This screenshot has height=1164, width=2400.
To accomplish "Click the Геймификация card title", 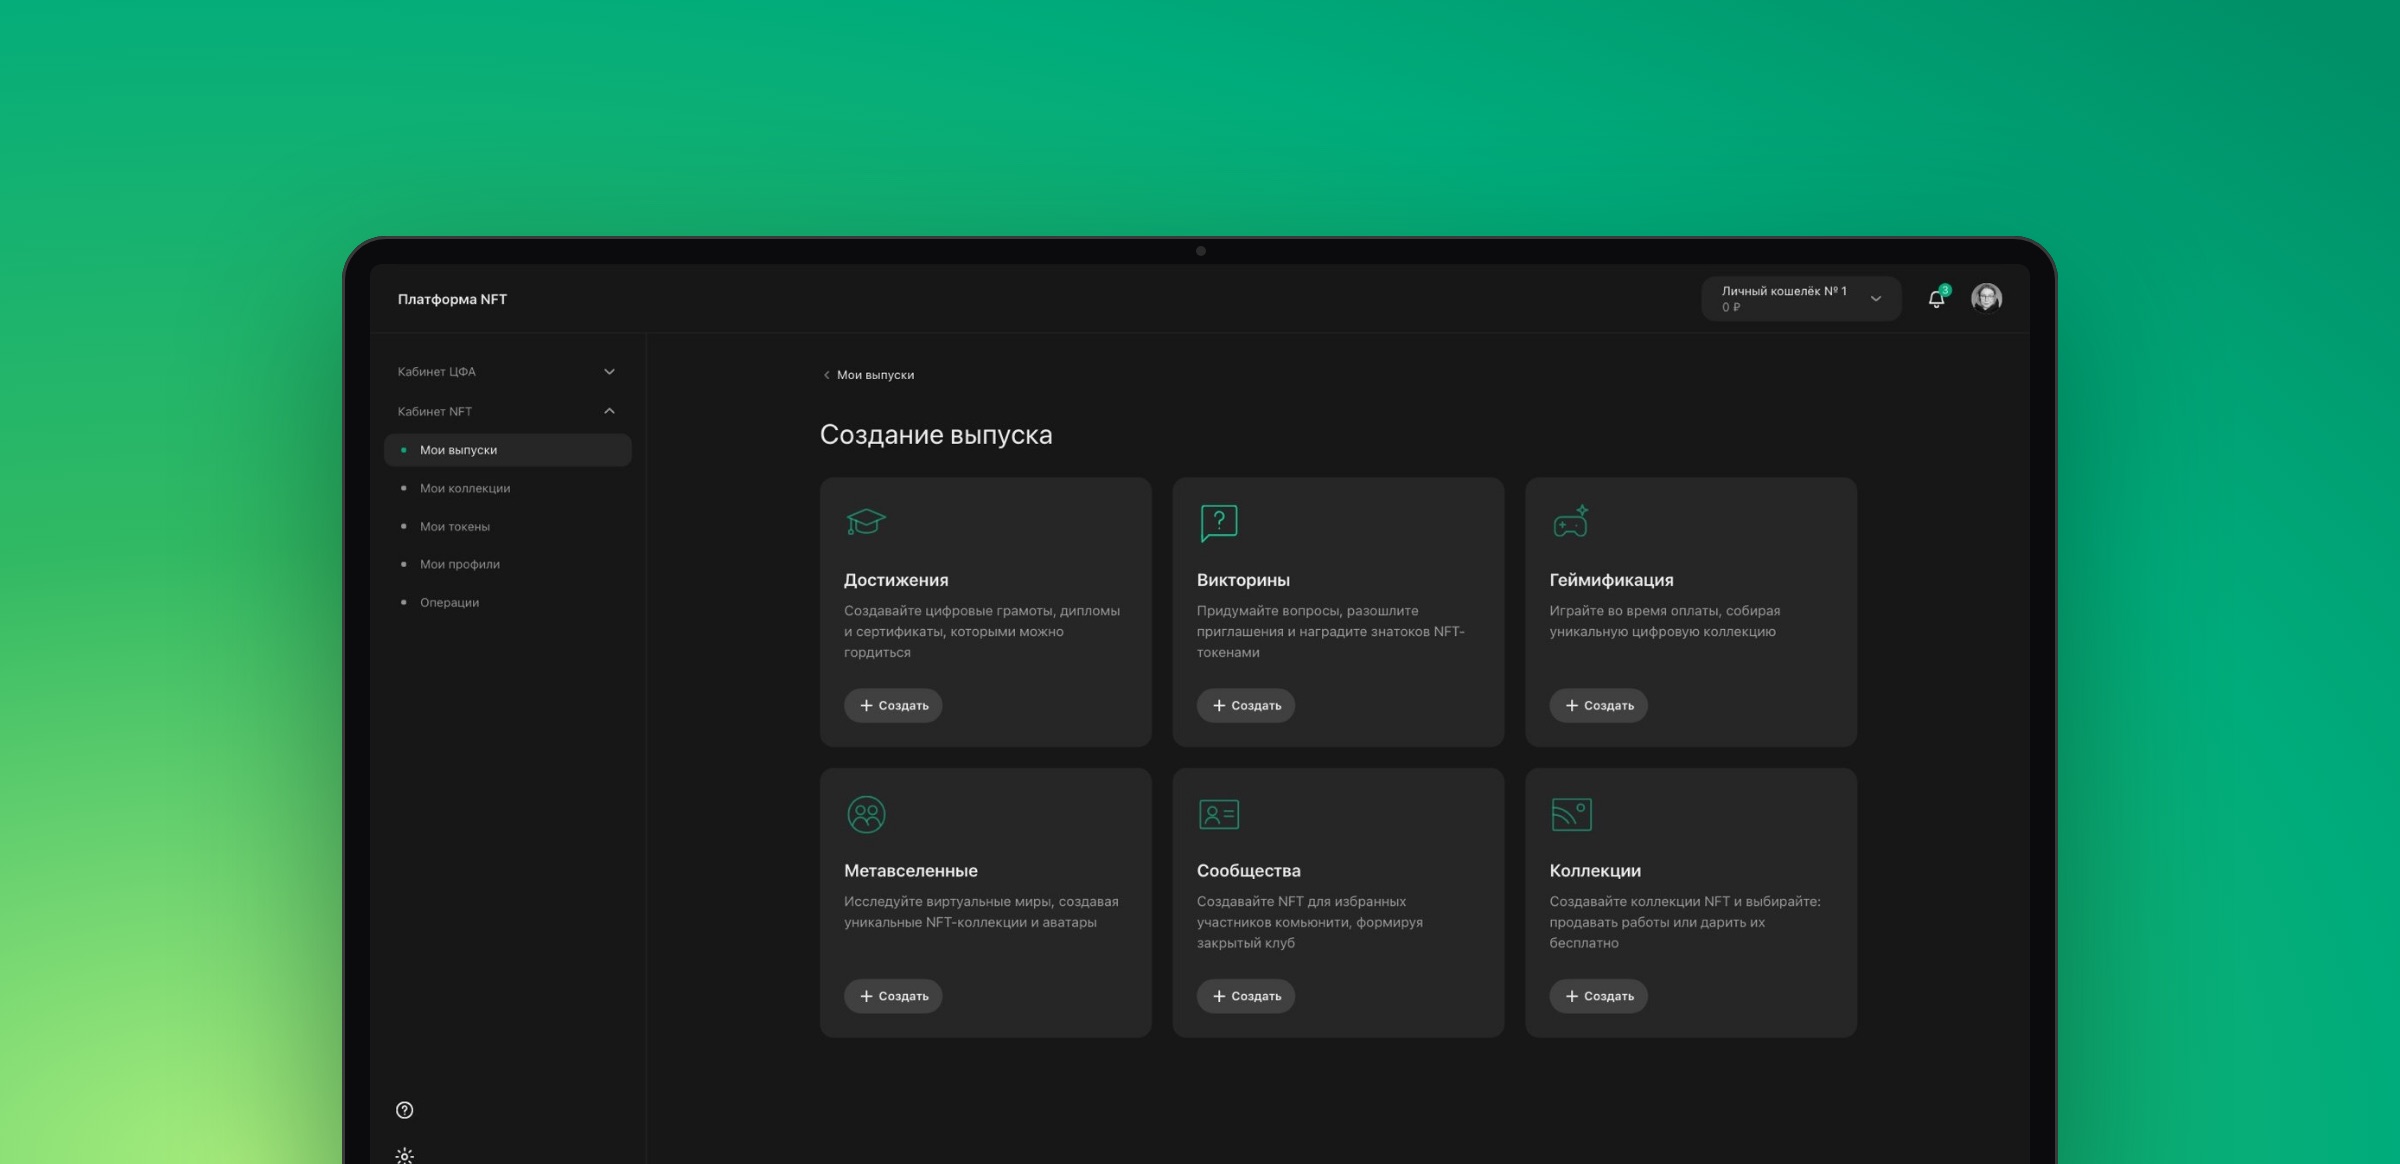I will tap(1611, 580).
